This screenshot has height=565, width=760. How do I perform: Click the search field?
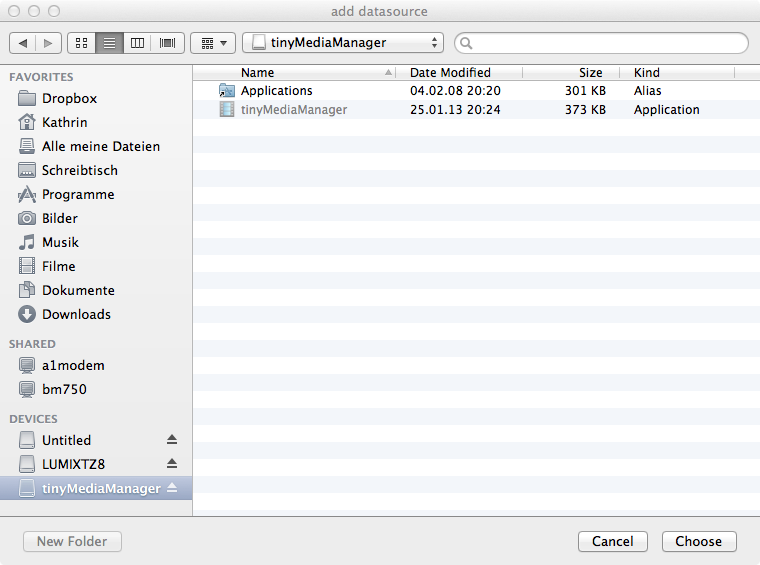(602, 43)
